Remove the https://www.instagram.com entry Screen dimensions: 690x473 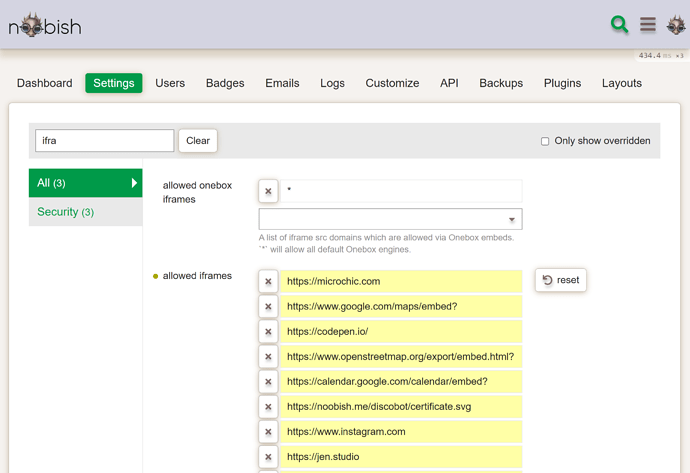(x=268, y=432)
